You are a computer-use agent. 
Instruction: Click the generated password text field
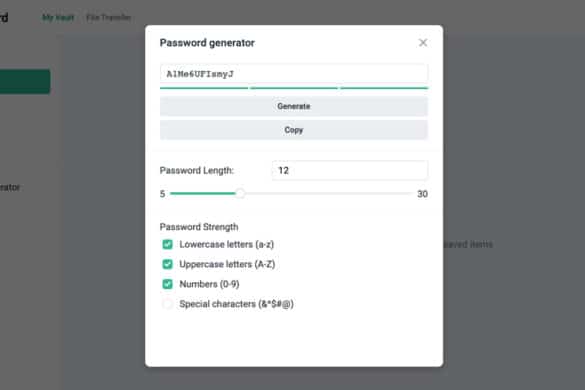pyautogui.click(x=294, y=74)
